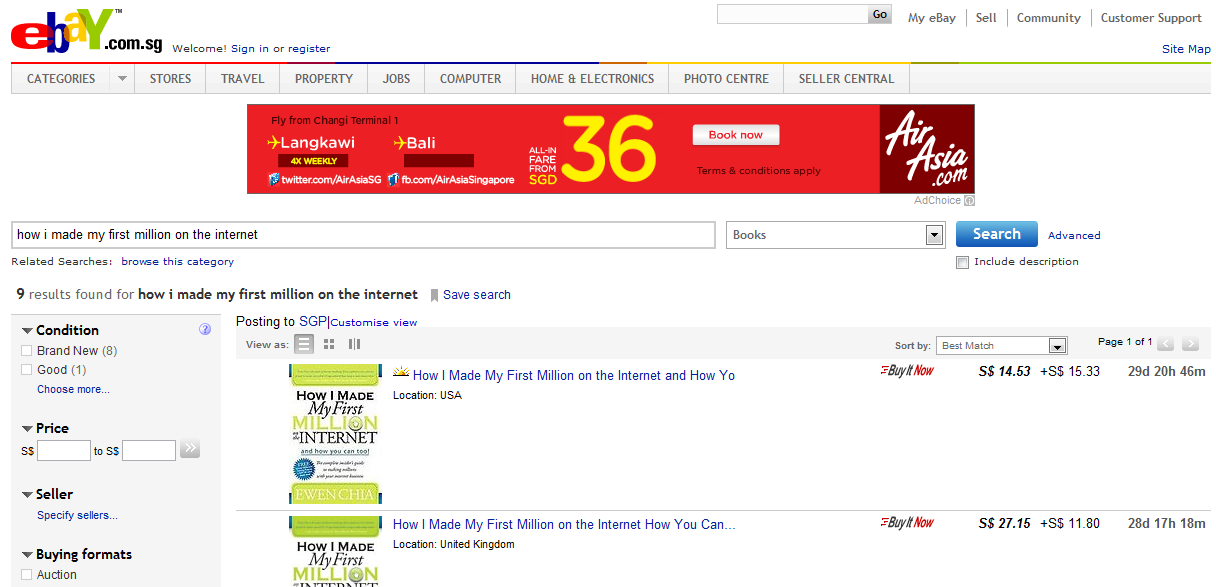Open the Seller Central tab
The width and height of the screenshot is (1216, 587).
point(846,79)
